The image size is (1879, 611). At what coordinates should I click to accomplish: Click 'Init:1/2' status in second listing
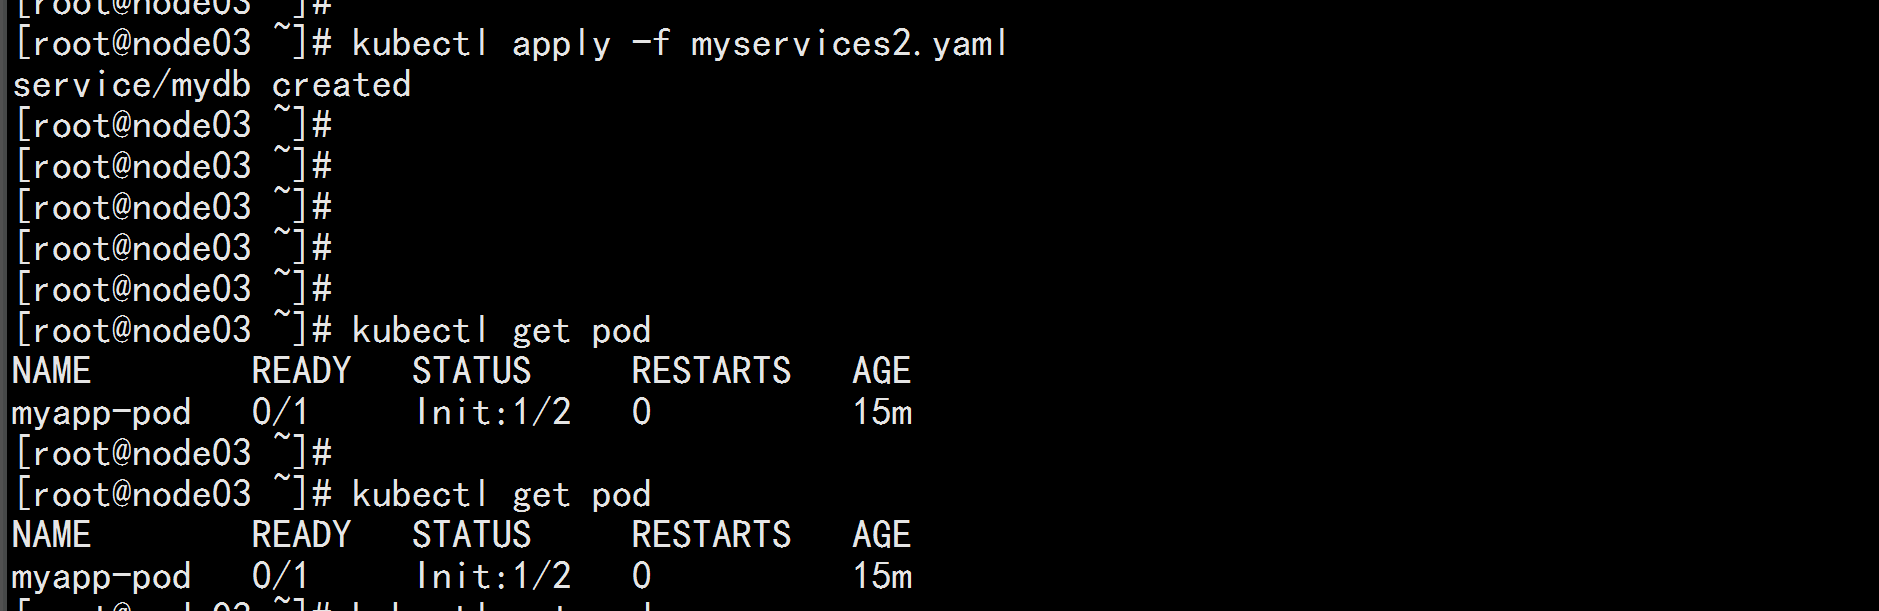tap(493, 576)
